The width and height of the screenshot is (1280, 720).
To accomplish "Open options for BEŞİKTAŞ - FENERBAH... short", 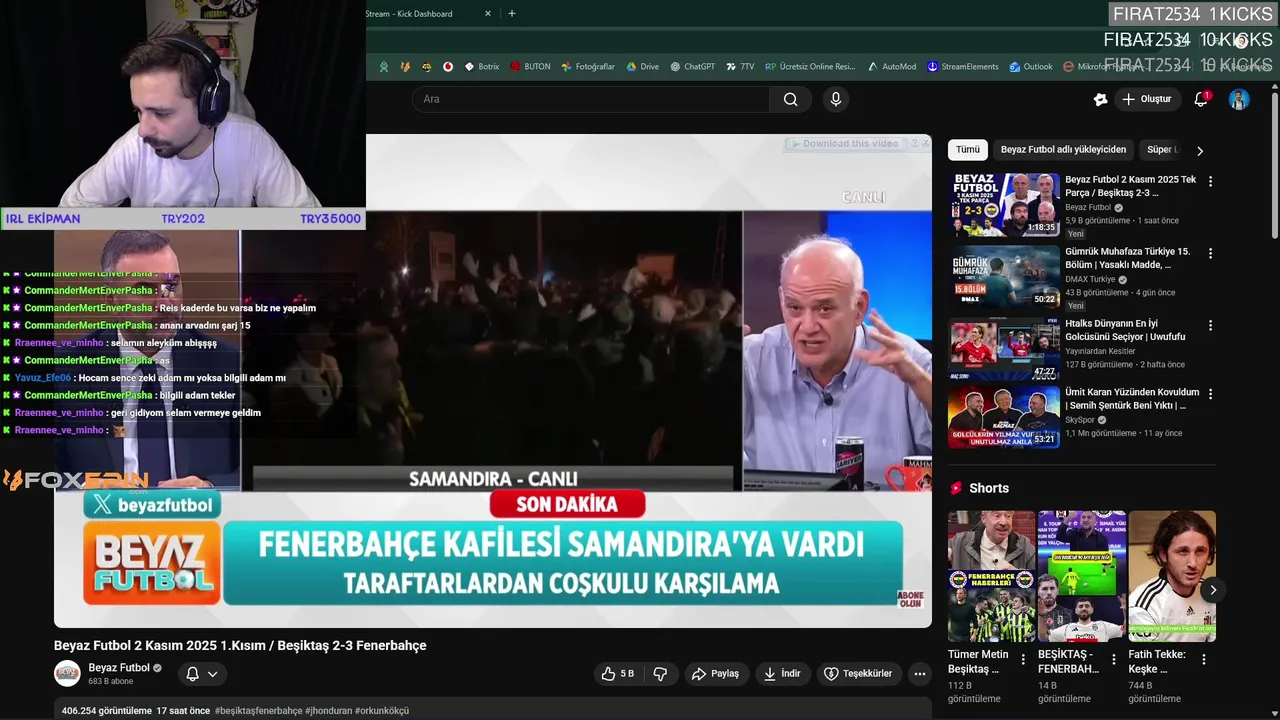I will pyautogui.click(x=1113, y=660).
